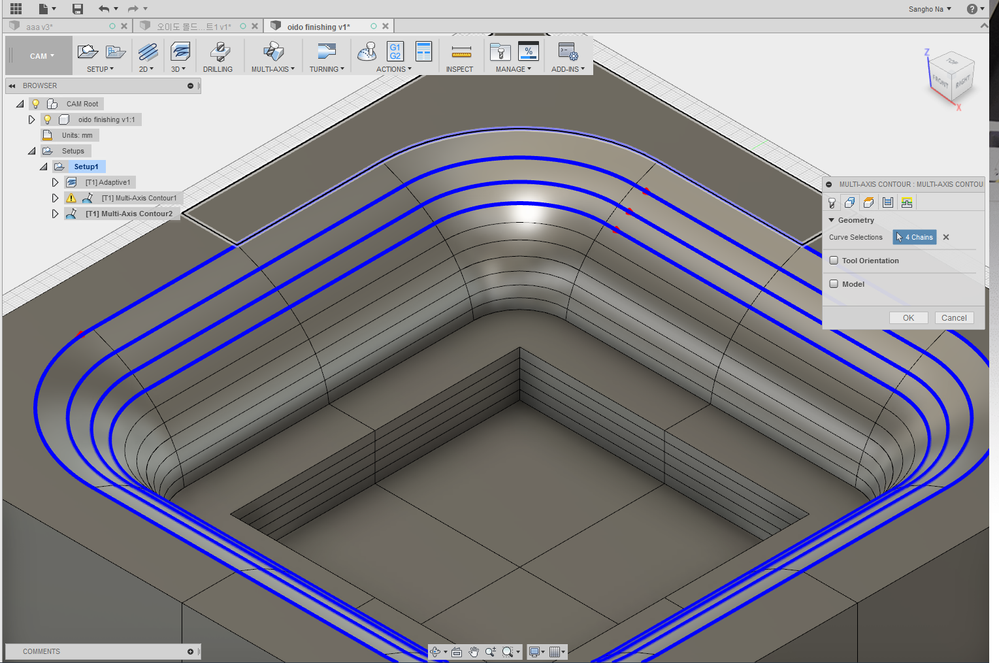Enable the Model checkbox
Image resolution: width=999 pixels, height=663 pixels.
(833, 284)
